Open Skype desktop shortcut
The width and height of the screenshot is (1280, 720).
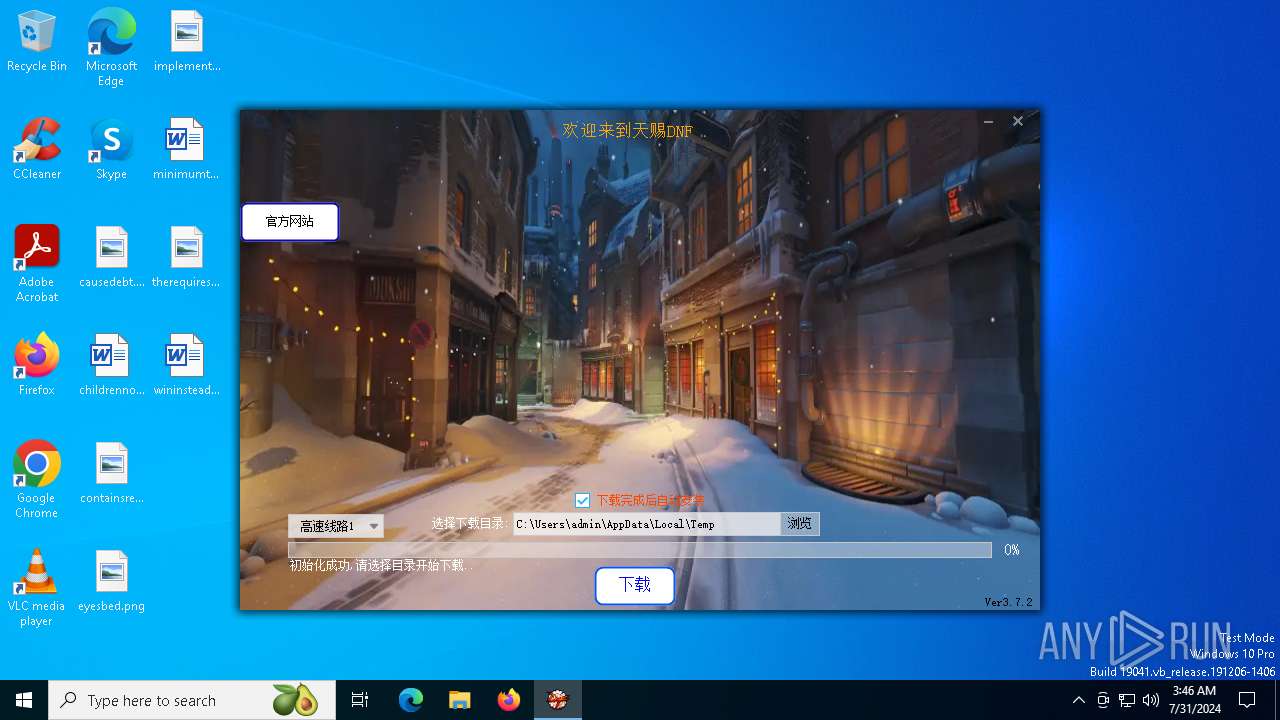tap(111, 149)
